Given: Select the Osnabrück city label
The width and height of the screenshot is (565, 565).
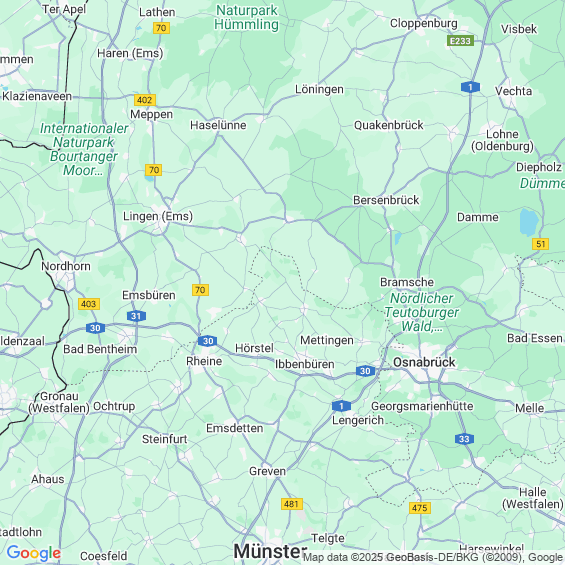Looking at the screenshot, I should pyautogui.click(x=424, y=362).
